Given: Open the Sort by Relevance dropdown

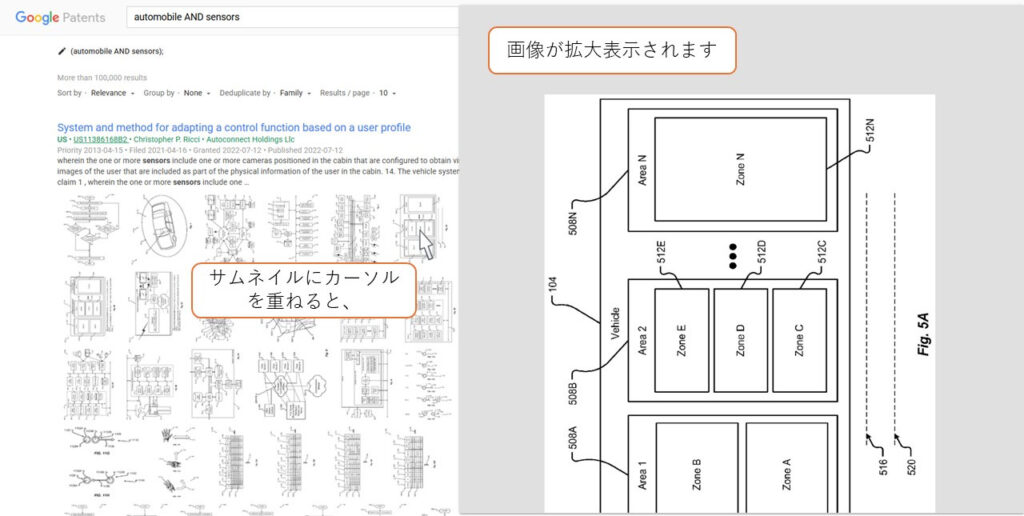Looking at the screenshot, I should point(112,93).
